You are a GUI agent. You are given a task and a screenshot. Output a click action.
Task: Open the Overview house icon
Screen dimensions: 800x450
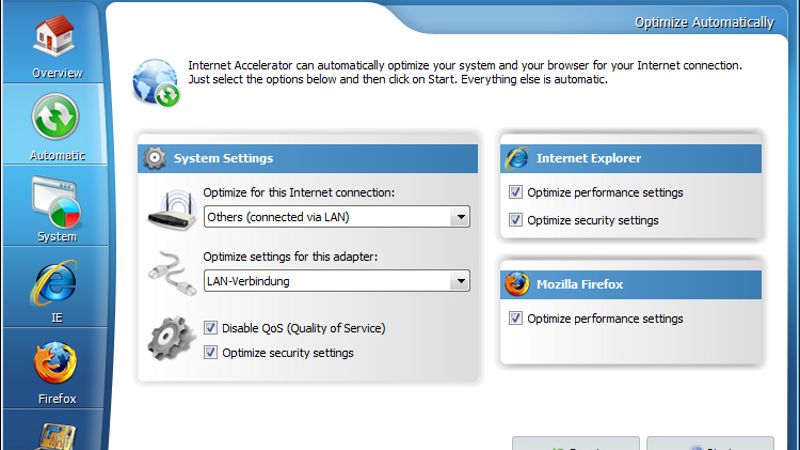[x=55, y=35]
